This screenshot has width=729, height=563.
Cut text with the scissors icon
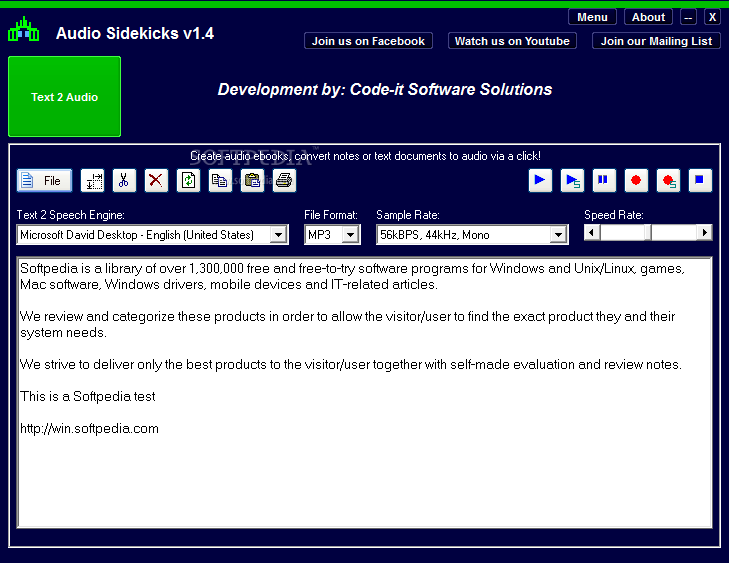[124, 180]
